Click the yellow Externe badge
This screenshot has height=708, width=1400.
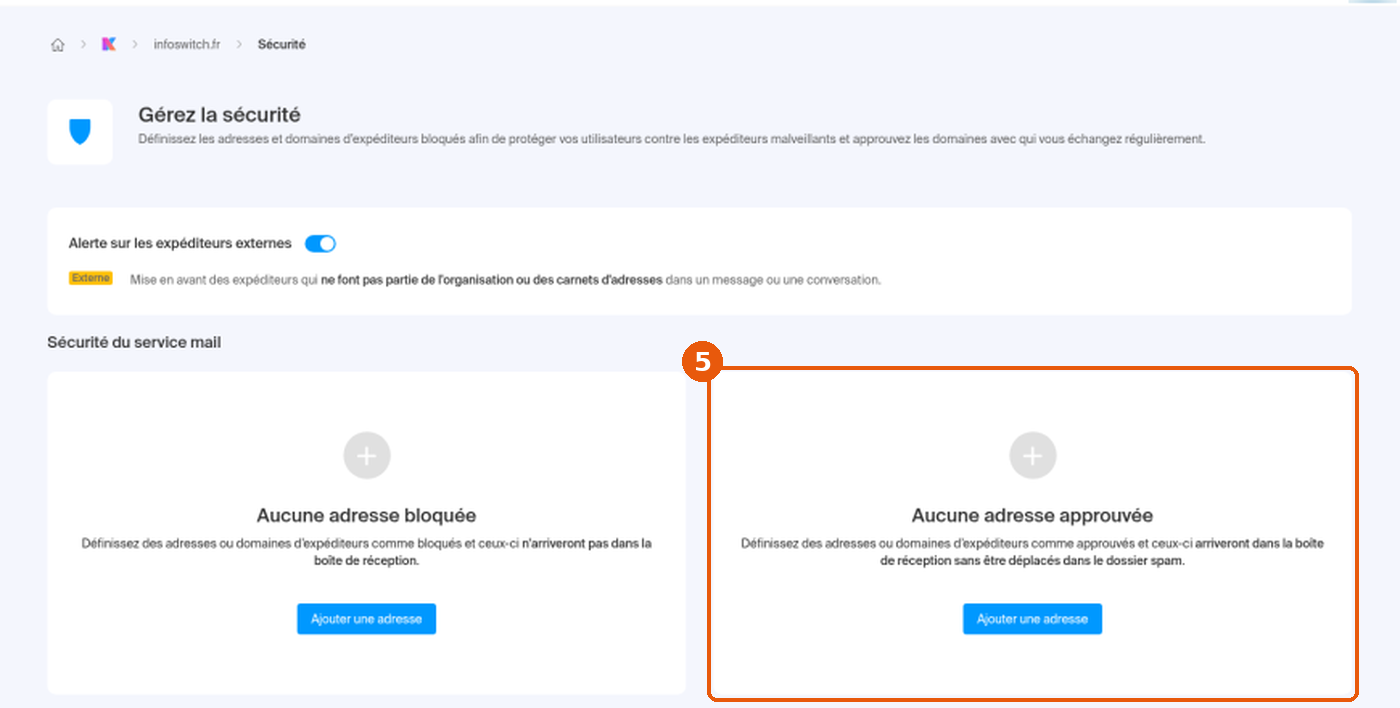(91, 278)
